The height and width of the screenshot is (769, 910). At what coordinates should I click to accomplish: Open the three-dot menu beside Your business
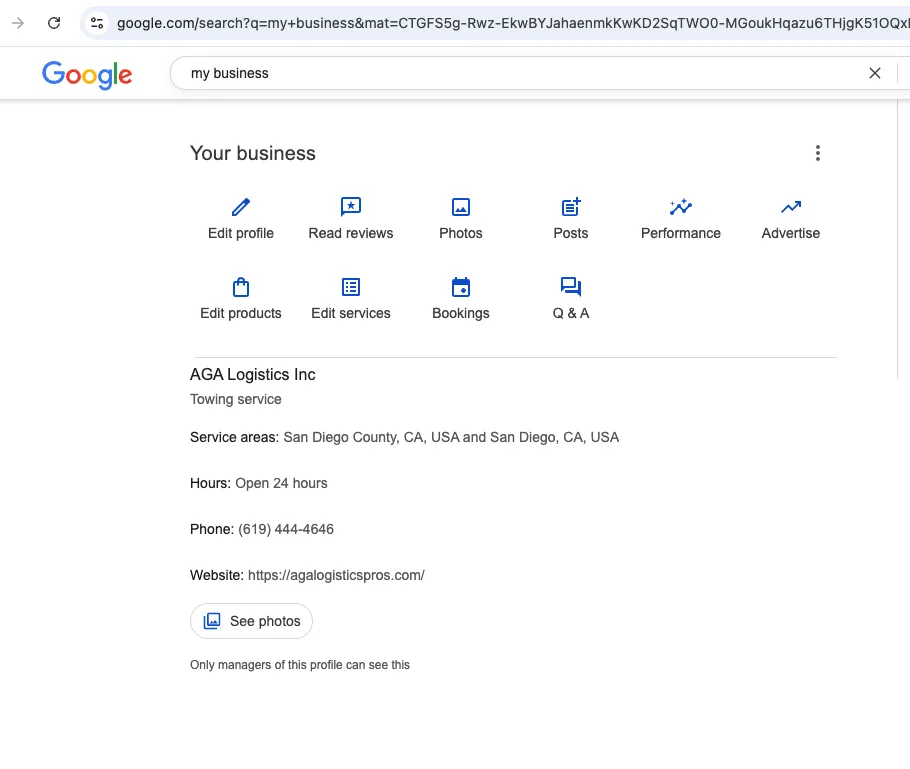(818, 153)
